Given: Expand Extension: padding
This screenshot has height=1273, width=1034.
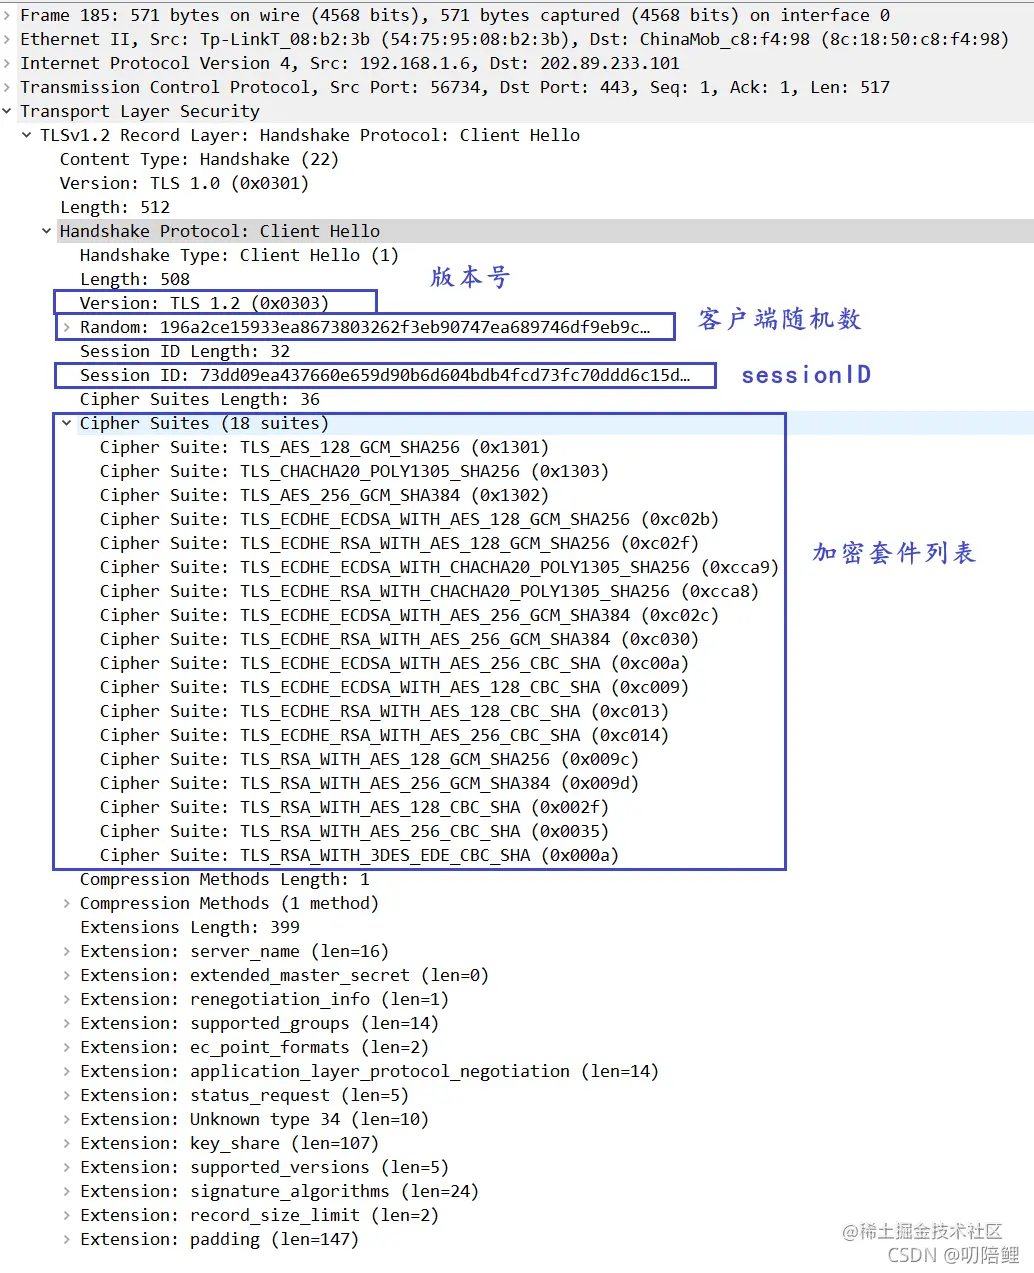Looking at the screenshot, I should [67, 1239].
